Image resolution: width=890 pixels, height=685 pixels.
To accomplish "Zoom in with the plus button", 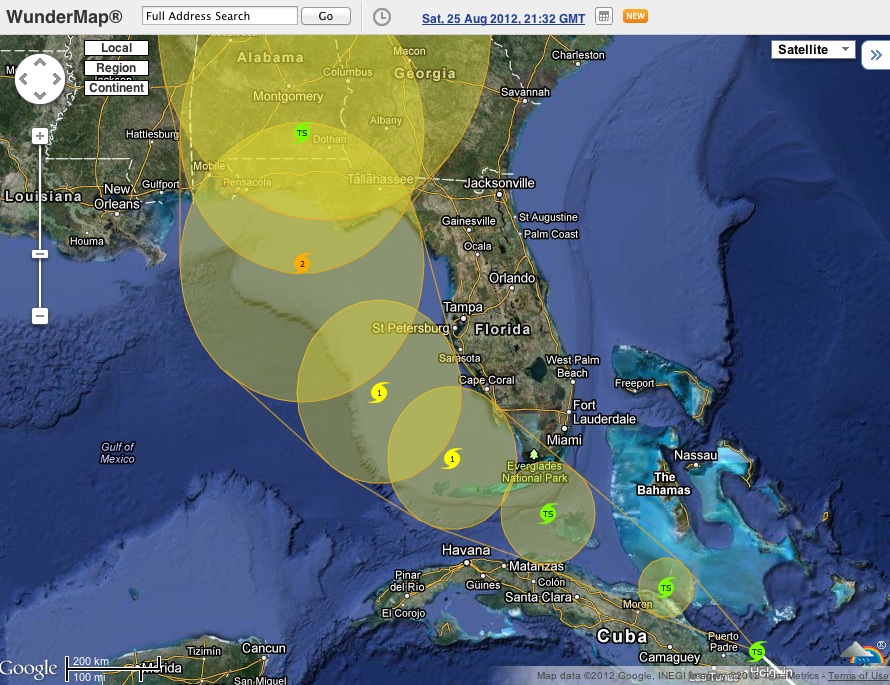I will 40,136.
